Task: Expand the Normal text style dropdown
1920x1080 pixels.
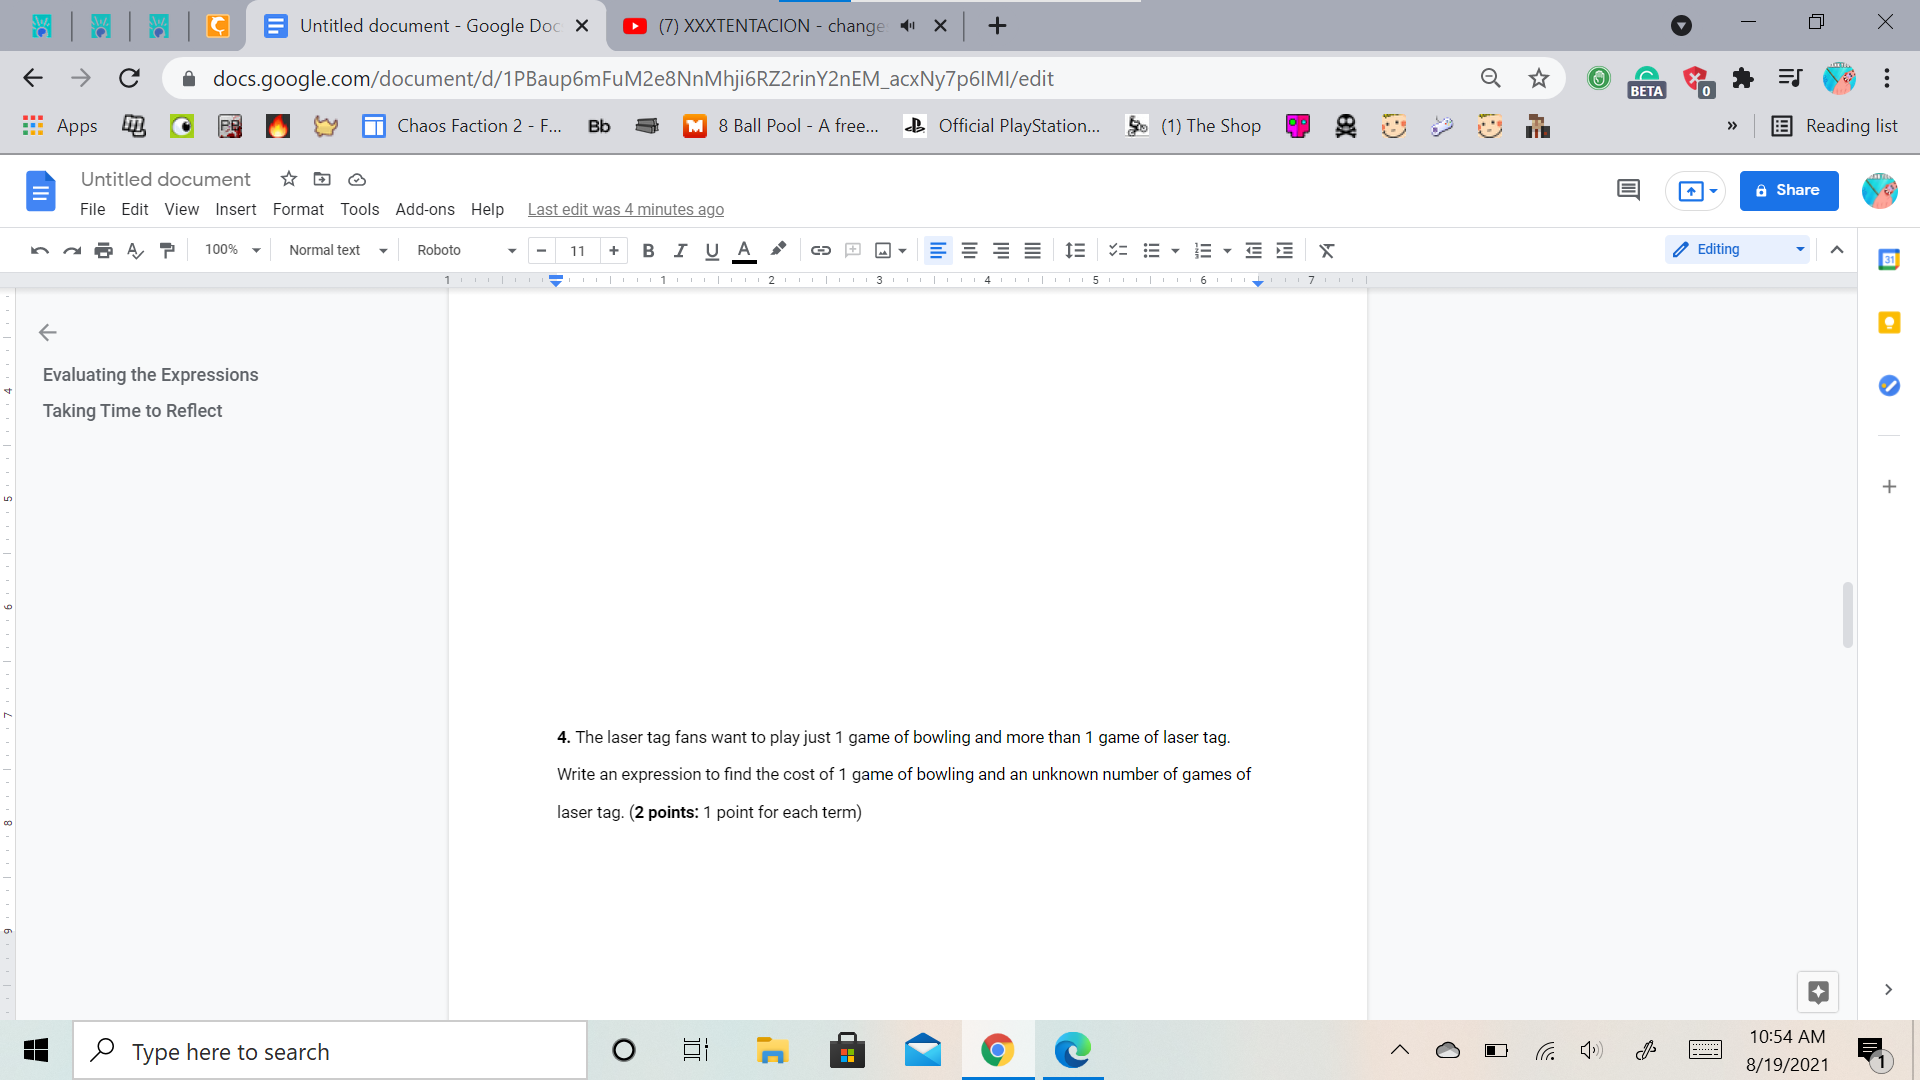Action: tap(337, 250)
